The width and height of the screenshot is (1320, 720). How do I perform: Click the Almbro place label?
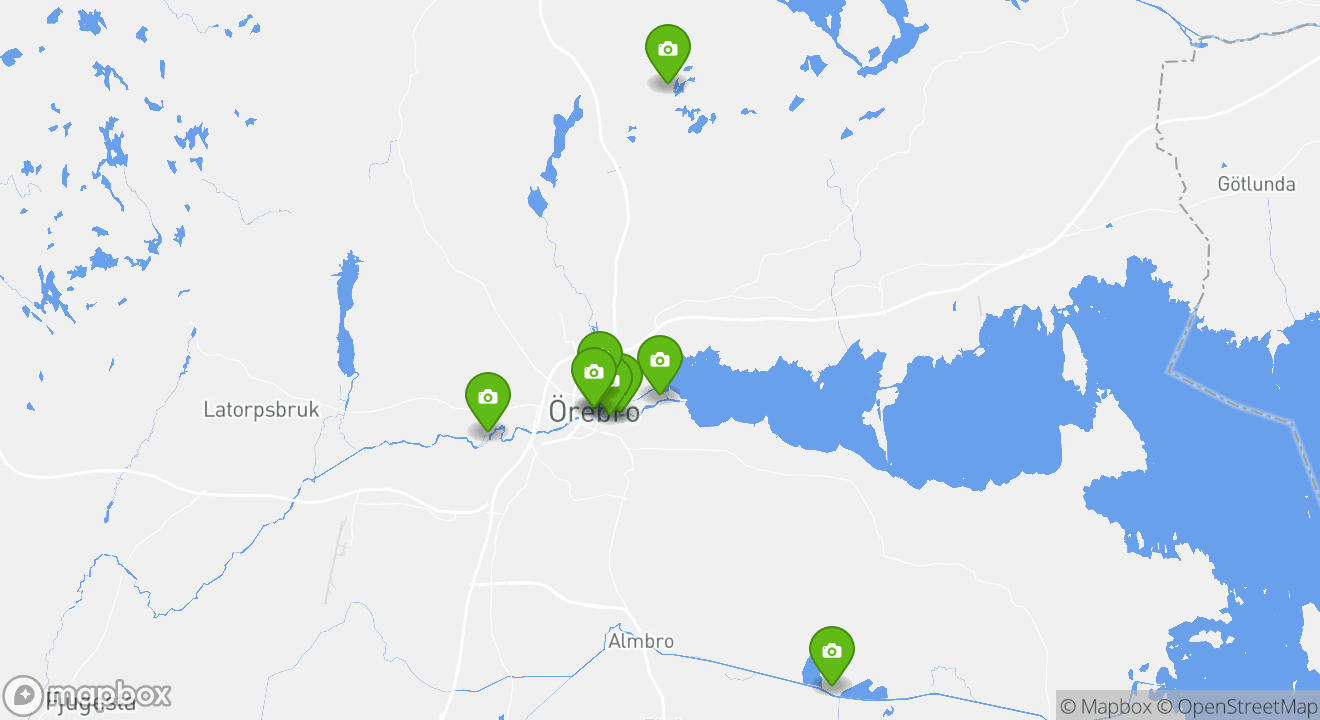(641, 641)
